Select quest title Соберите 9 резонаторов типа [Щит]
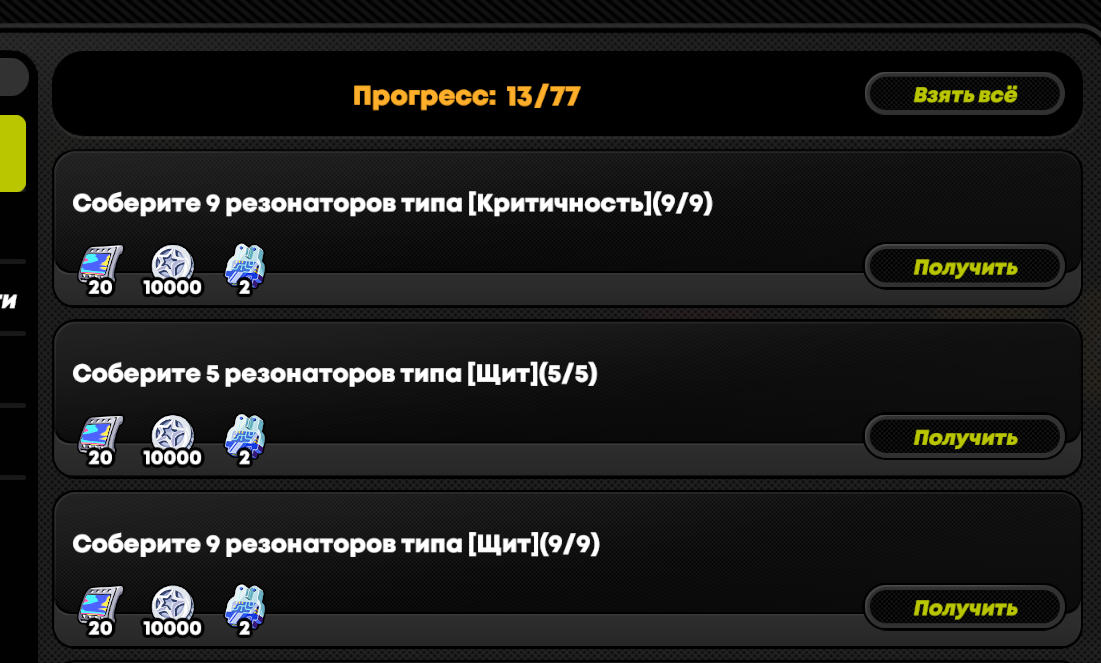1101x663 pixels. pos(336,544)
